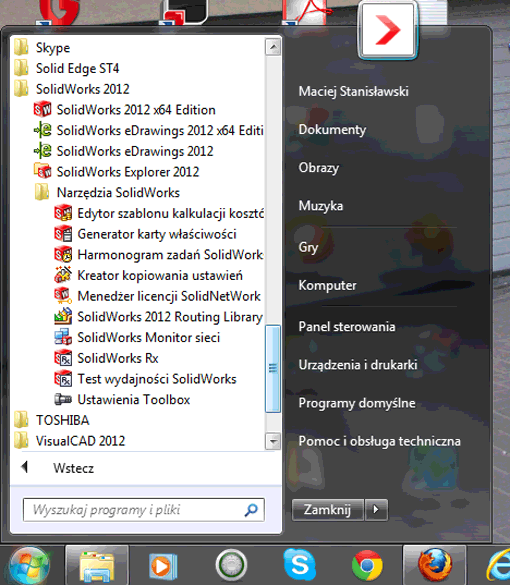Click the programs list scrollbar thumb
The height and width of the screenshot is (585, 510).
pyautogui.click(x=273, y=369)
